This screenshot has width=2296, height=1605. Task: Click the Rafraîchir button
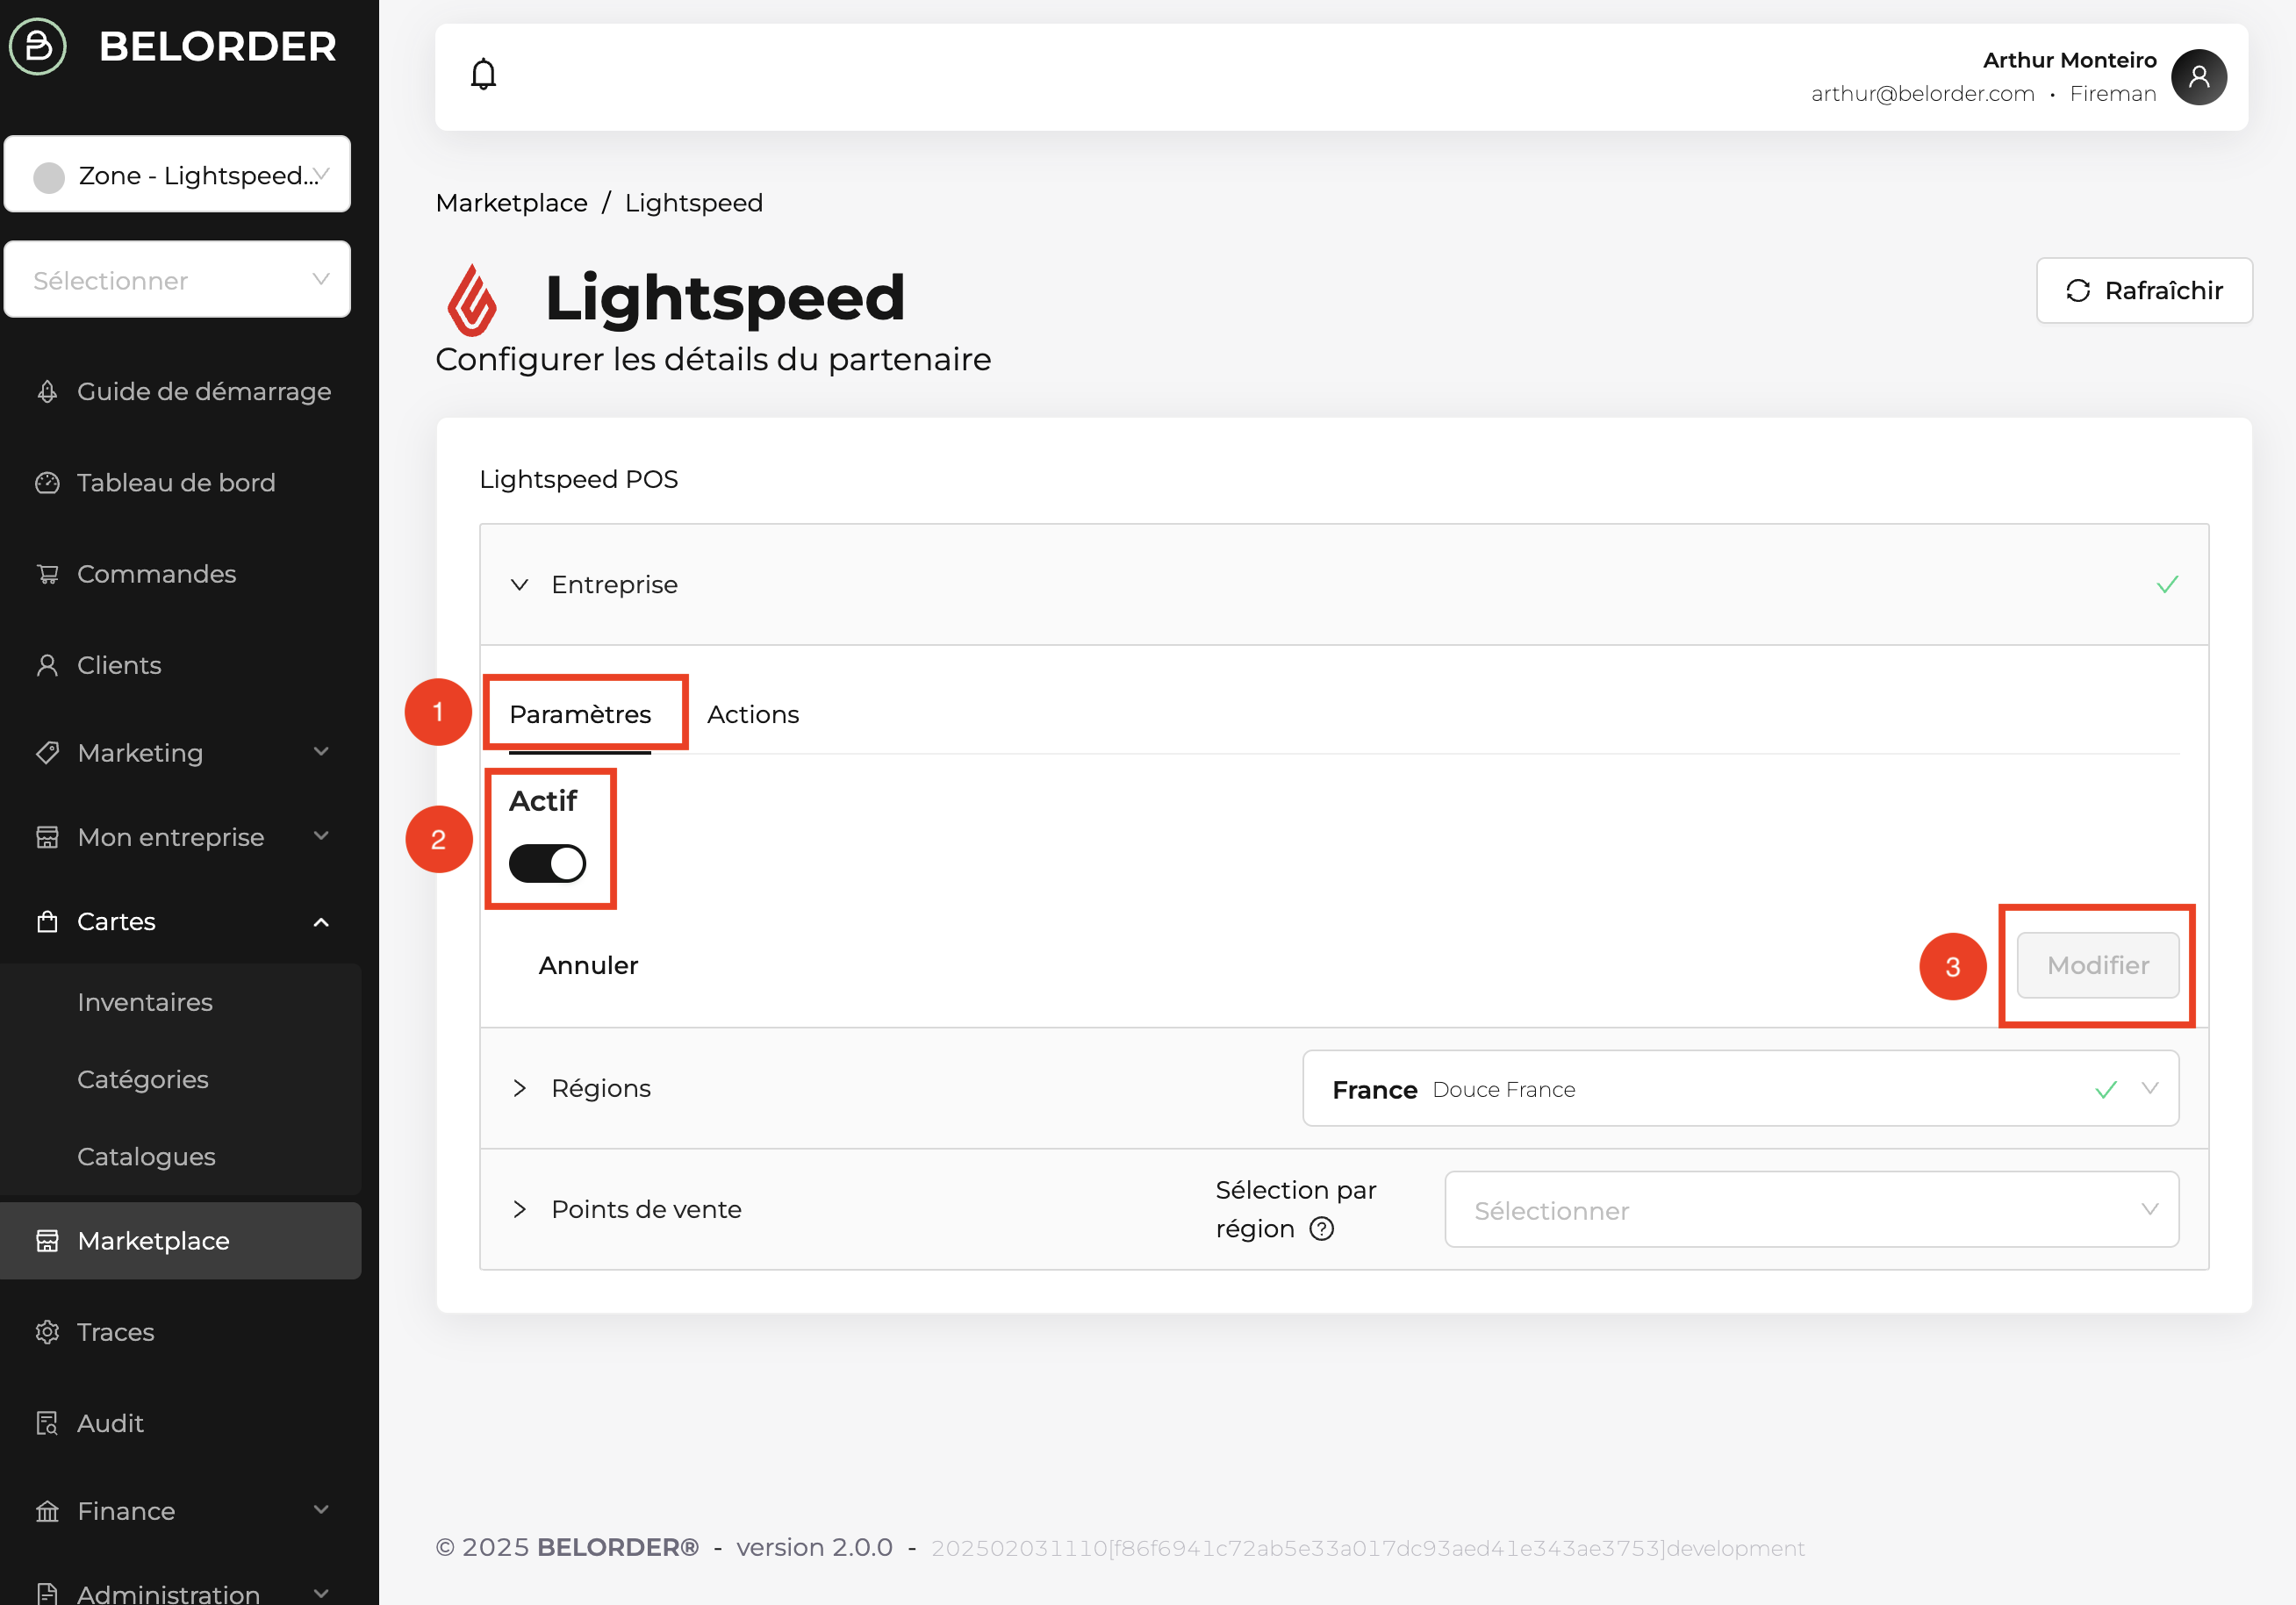[x=2144, y=290]
